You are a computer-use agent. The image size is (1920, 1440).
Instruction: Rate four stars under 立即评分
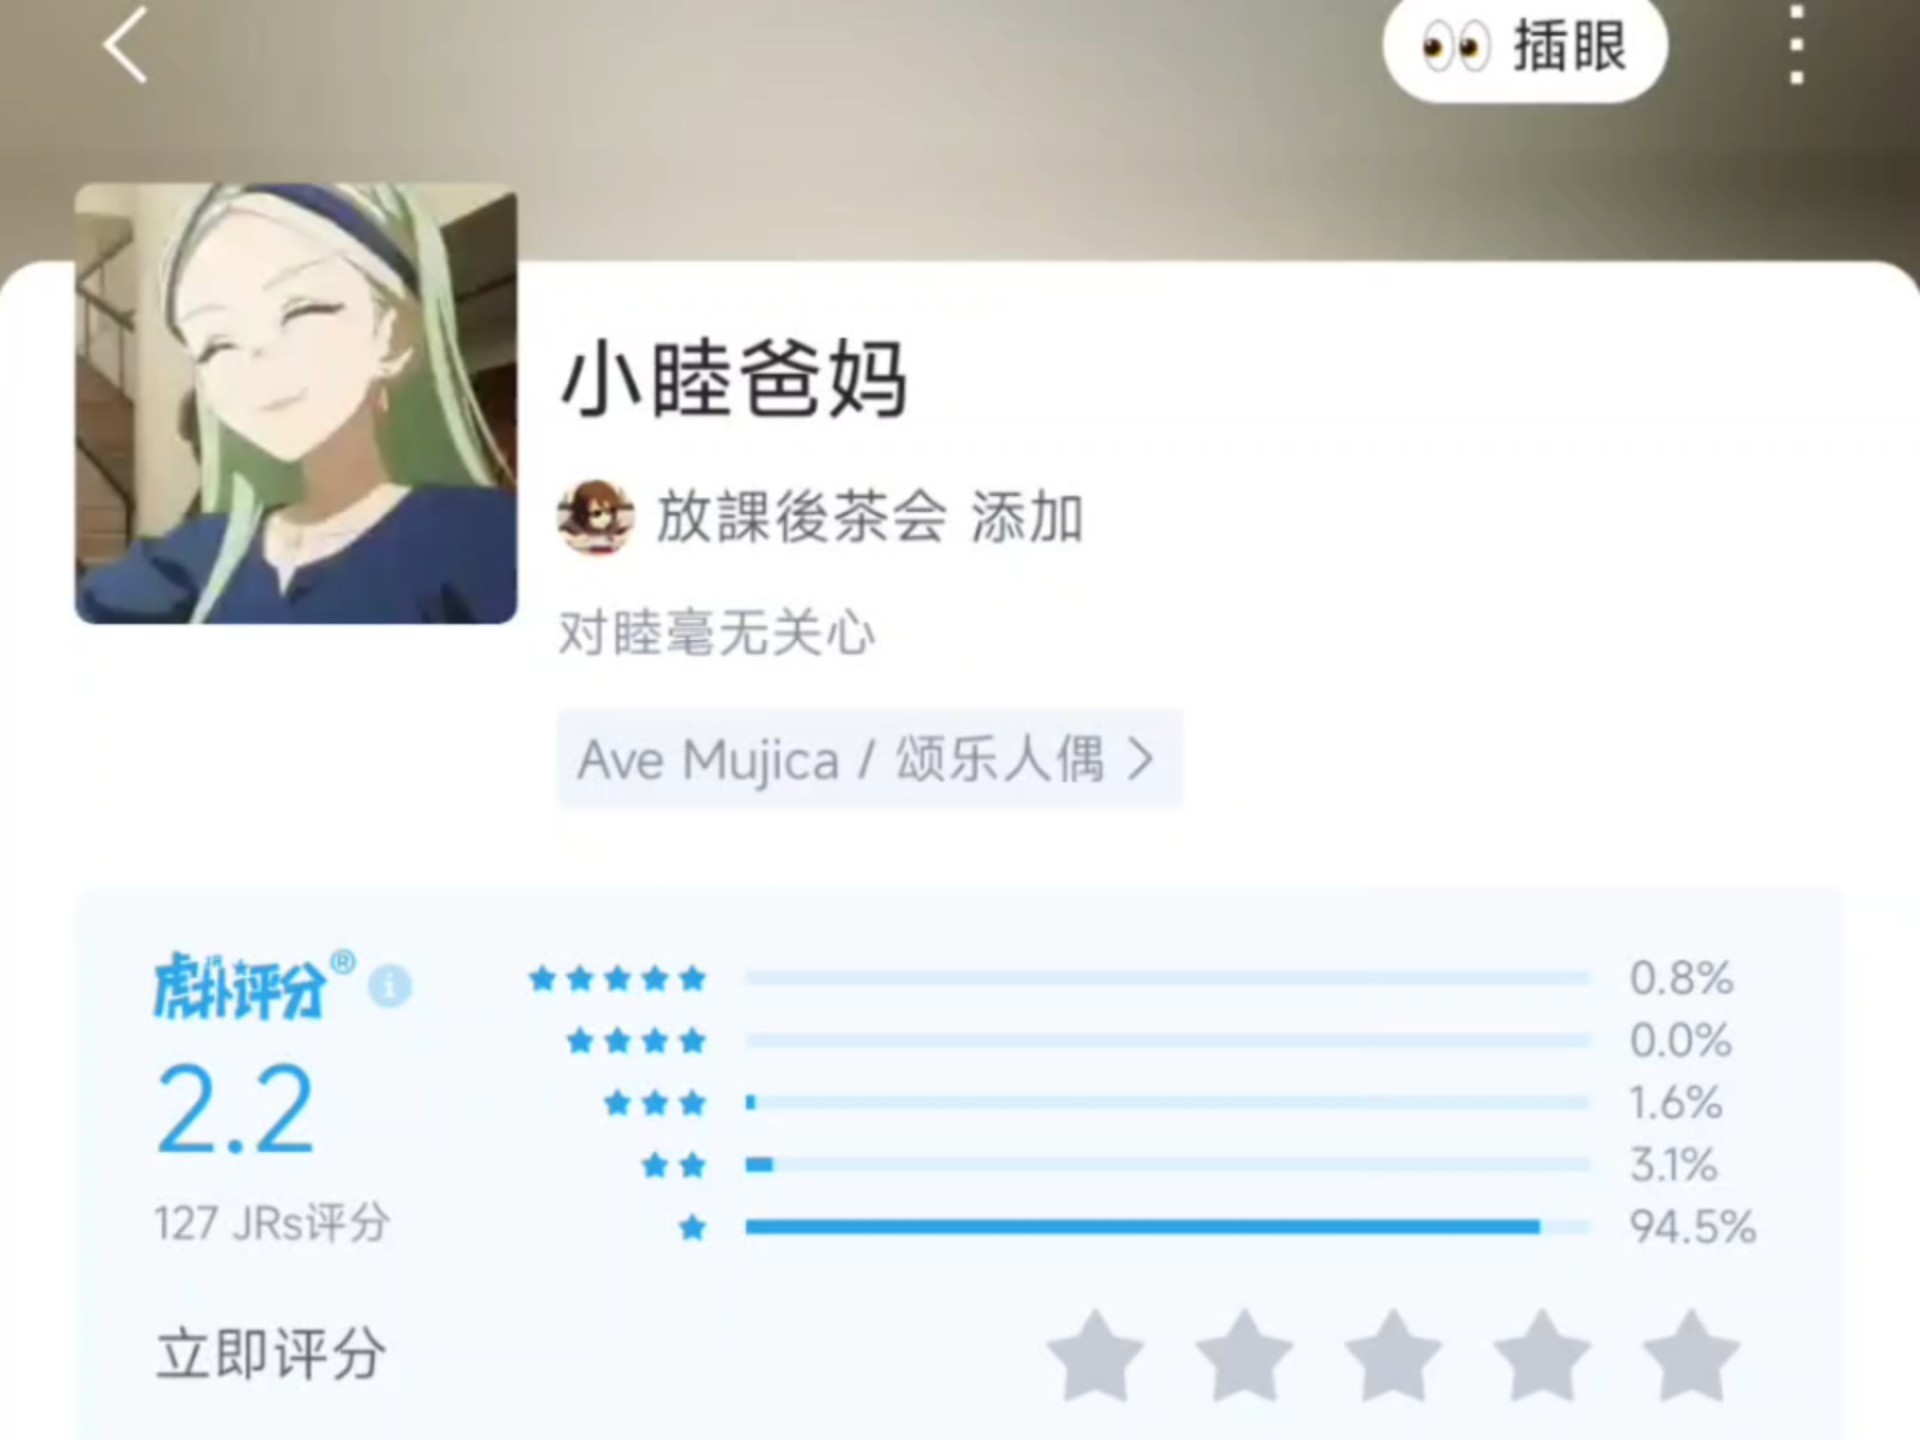point(1542,1356)
